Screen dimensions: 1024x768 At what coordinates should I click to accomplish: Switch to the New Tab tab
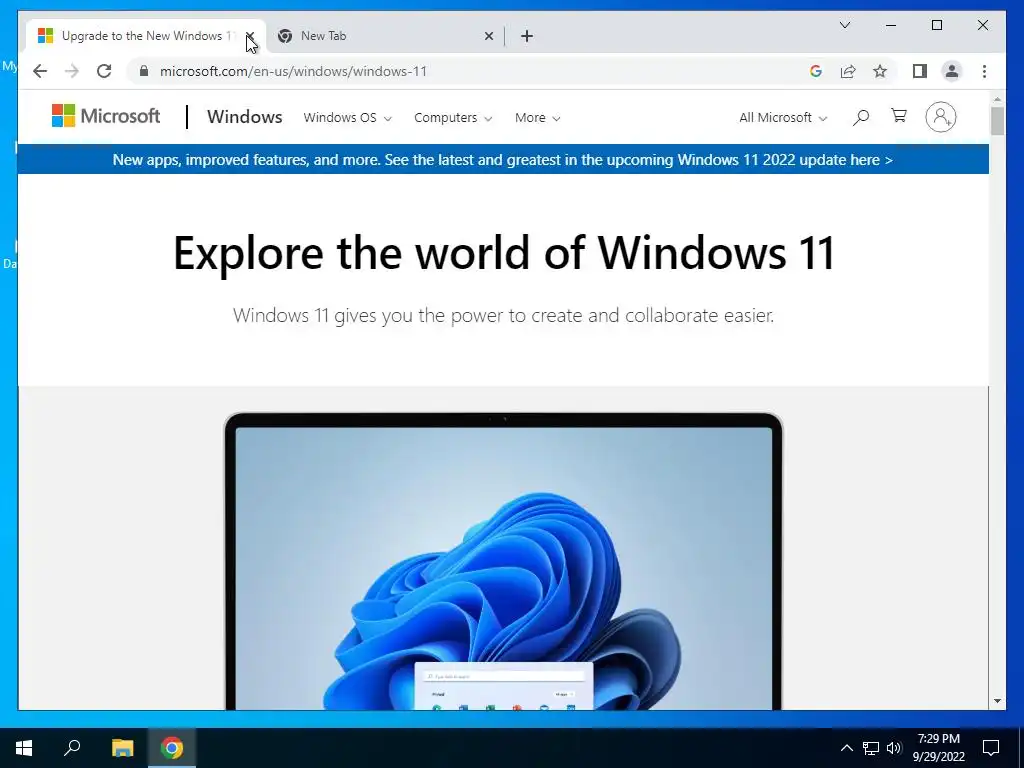click(384, 36)
